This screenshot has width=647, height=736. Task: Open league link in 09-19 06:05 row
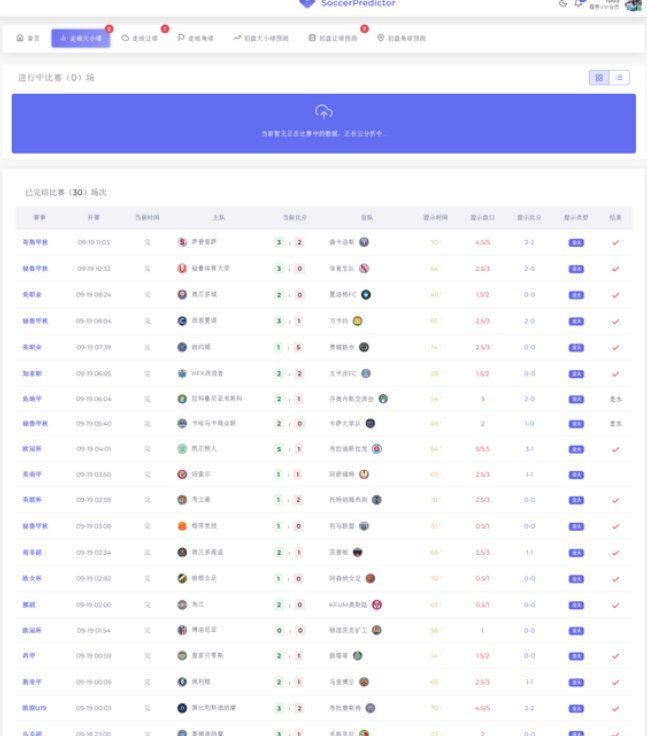(x=32, y=374)
